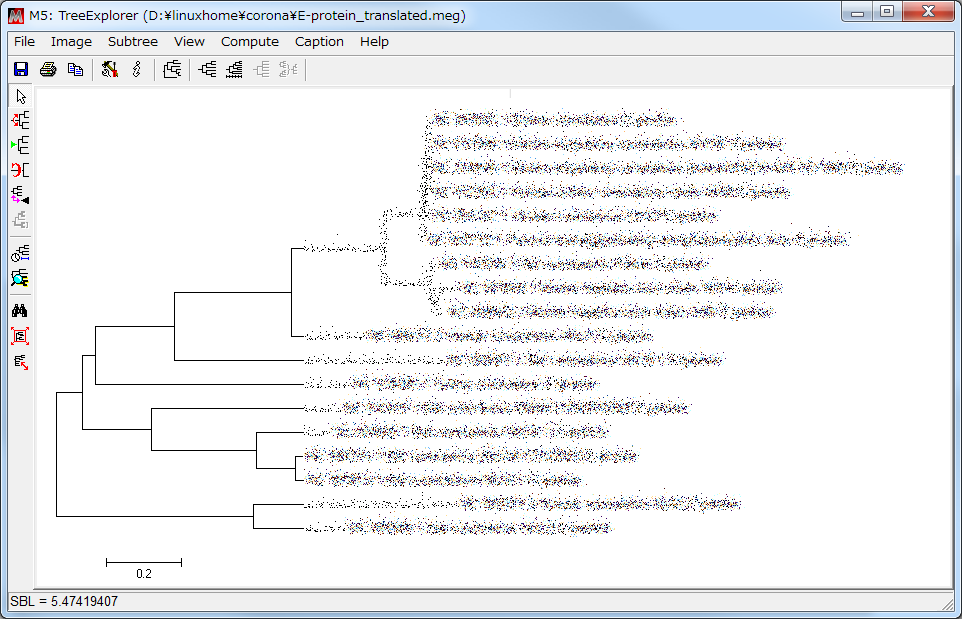
Task: Open the Help menu
Action: tap(374, 42)
